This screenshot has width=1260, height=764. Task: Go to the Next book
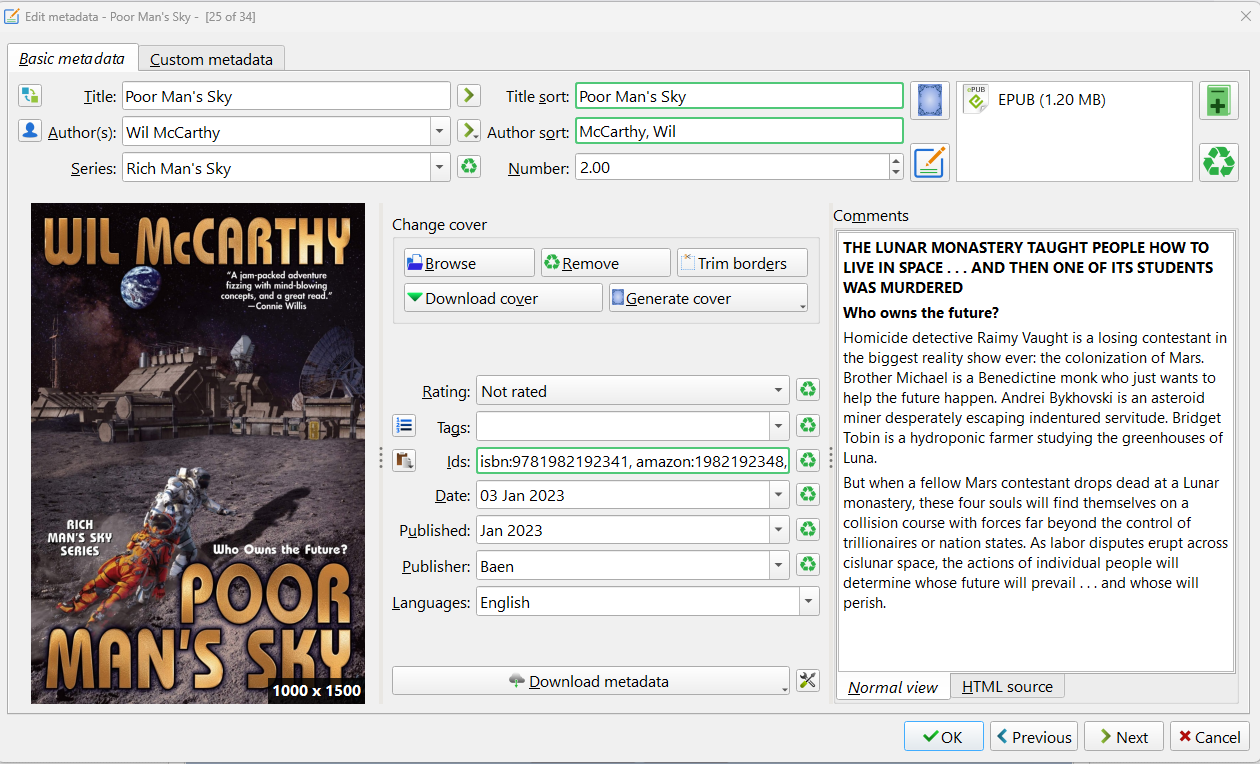click(1123, 737)
